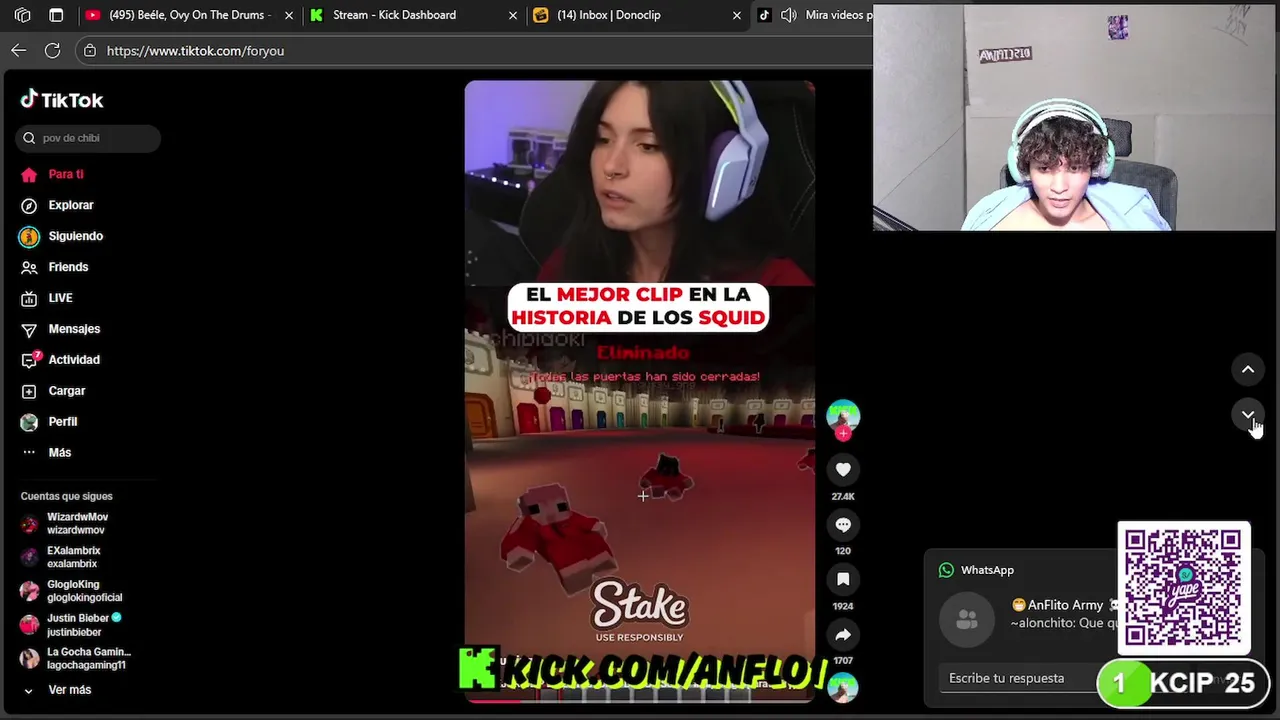
Task: Open comments showing 120
Action: click(843, 524)
